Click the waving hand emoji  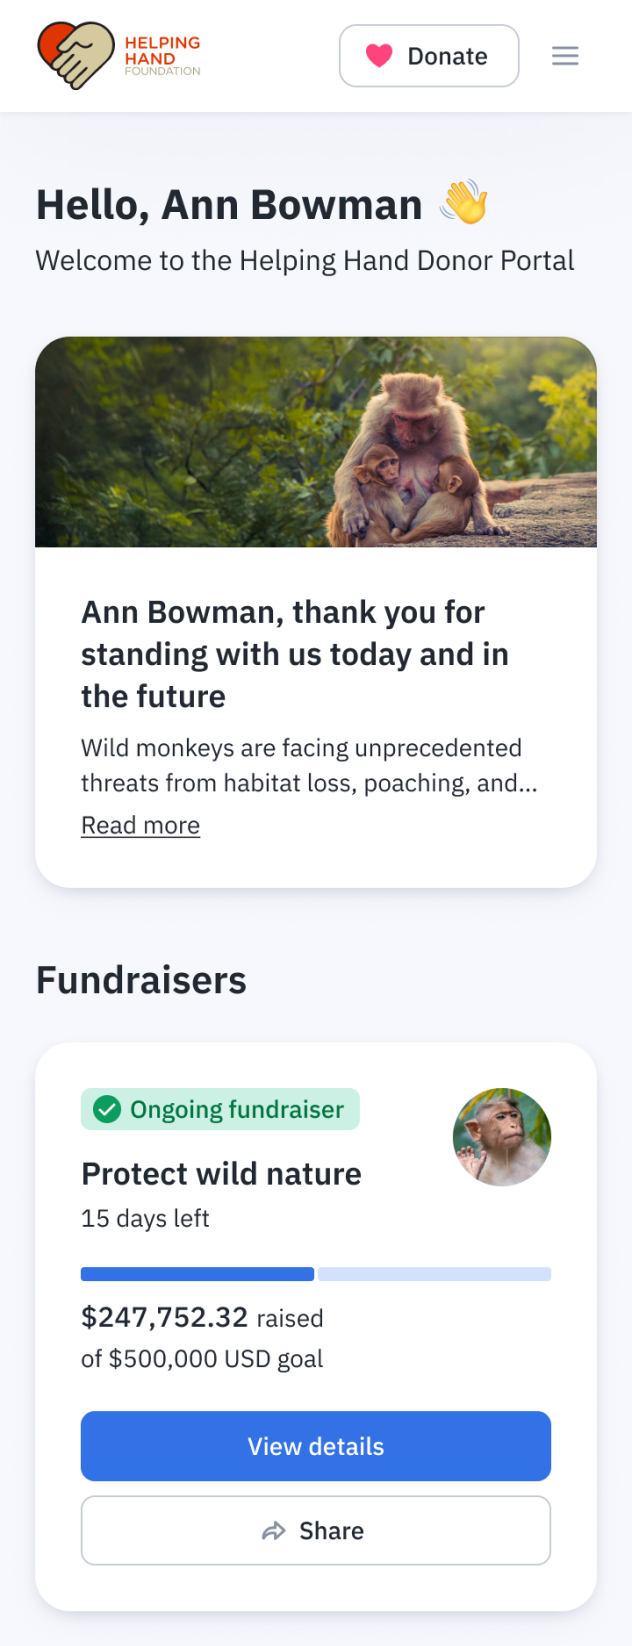click(x=464, y=203)
